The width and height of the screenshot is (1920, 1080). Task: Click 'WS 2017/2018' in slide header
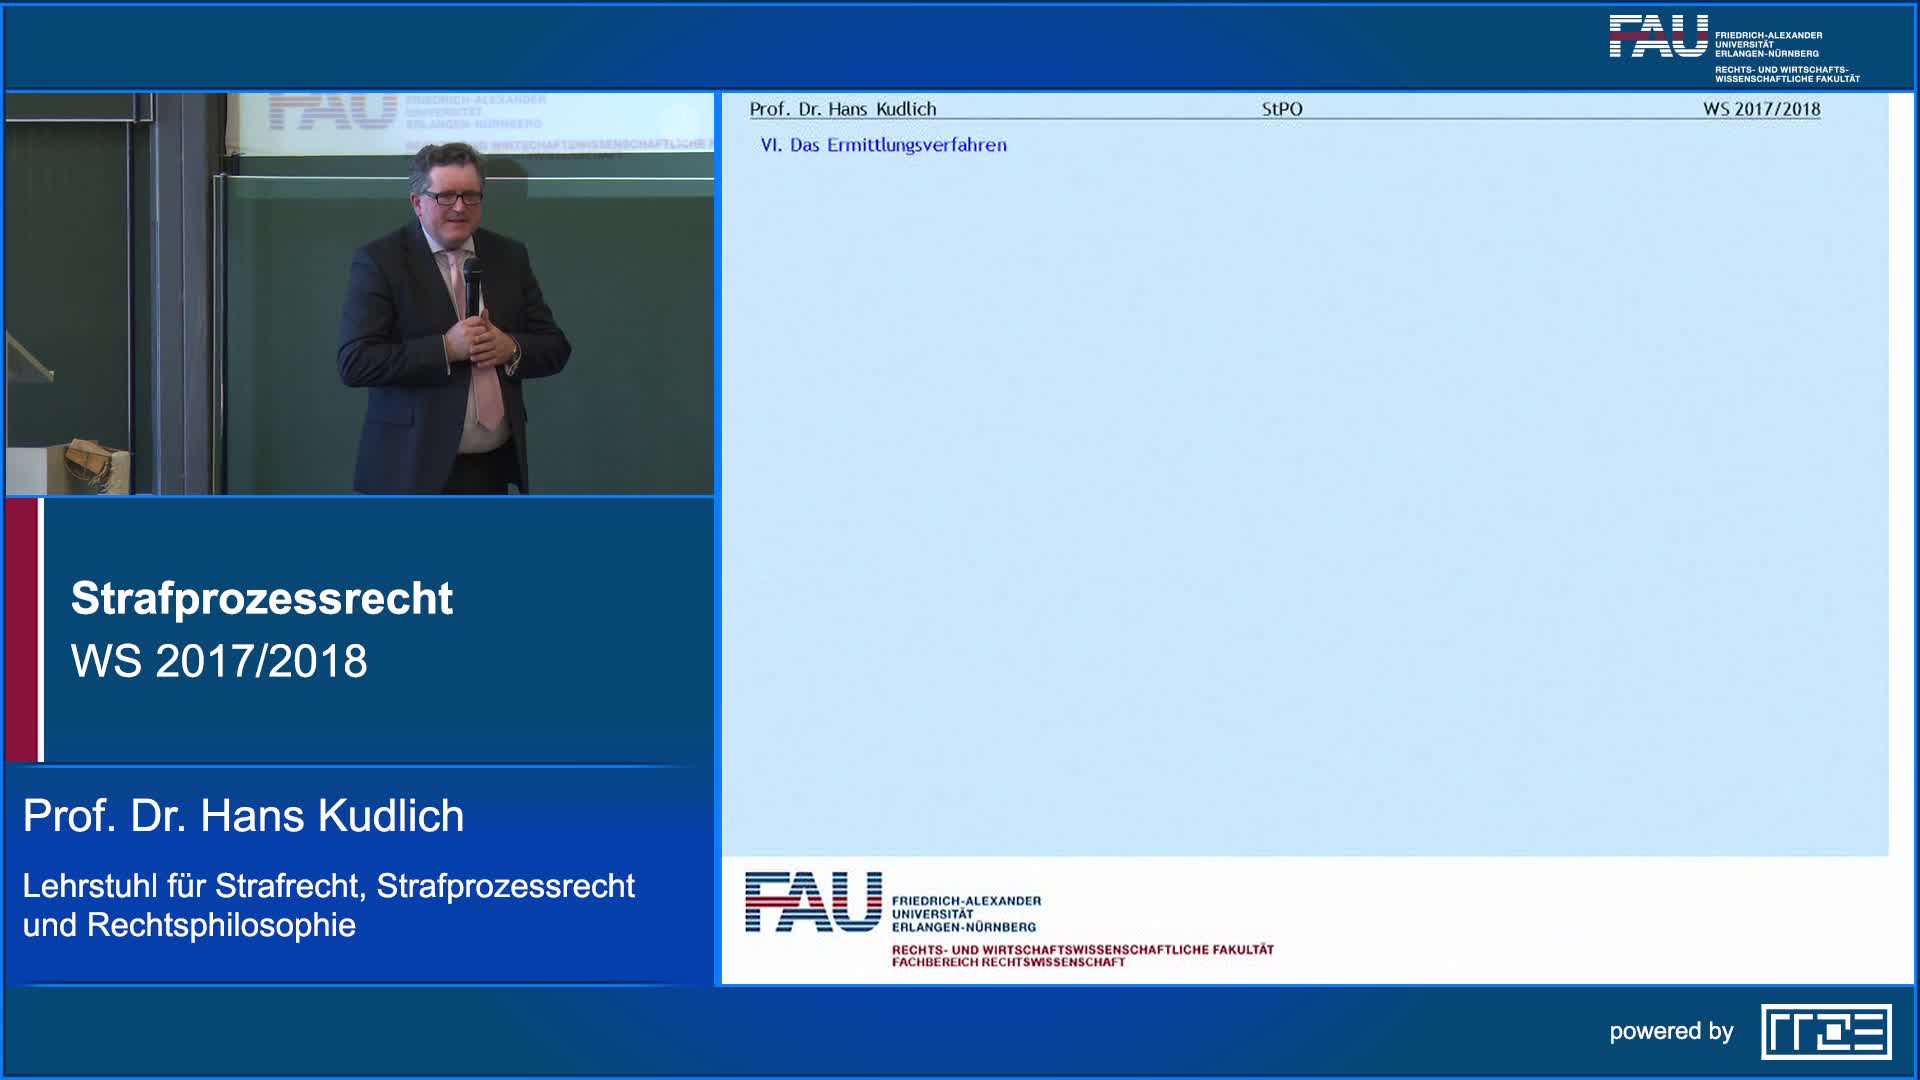tap(1761, 109)
